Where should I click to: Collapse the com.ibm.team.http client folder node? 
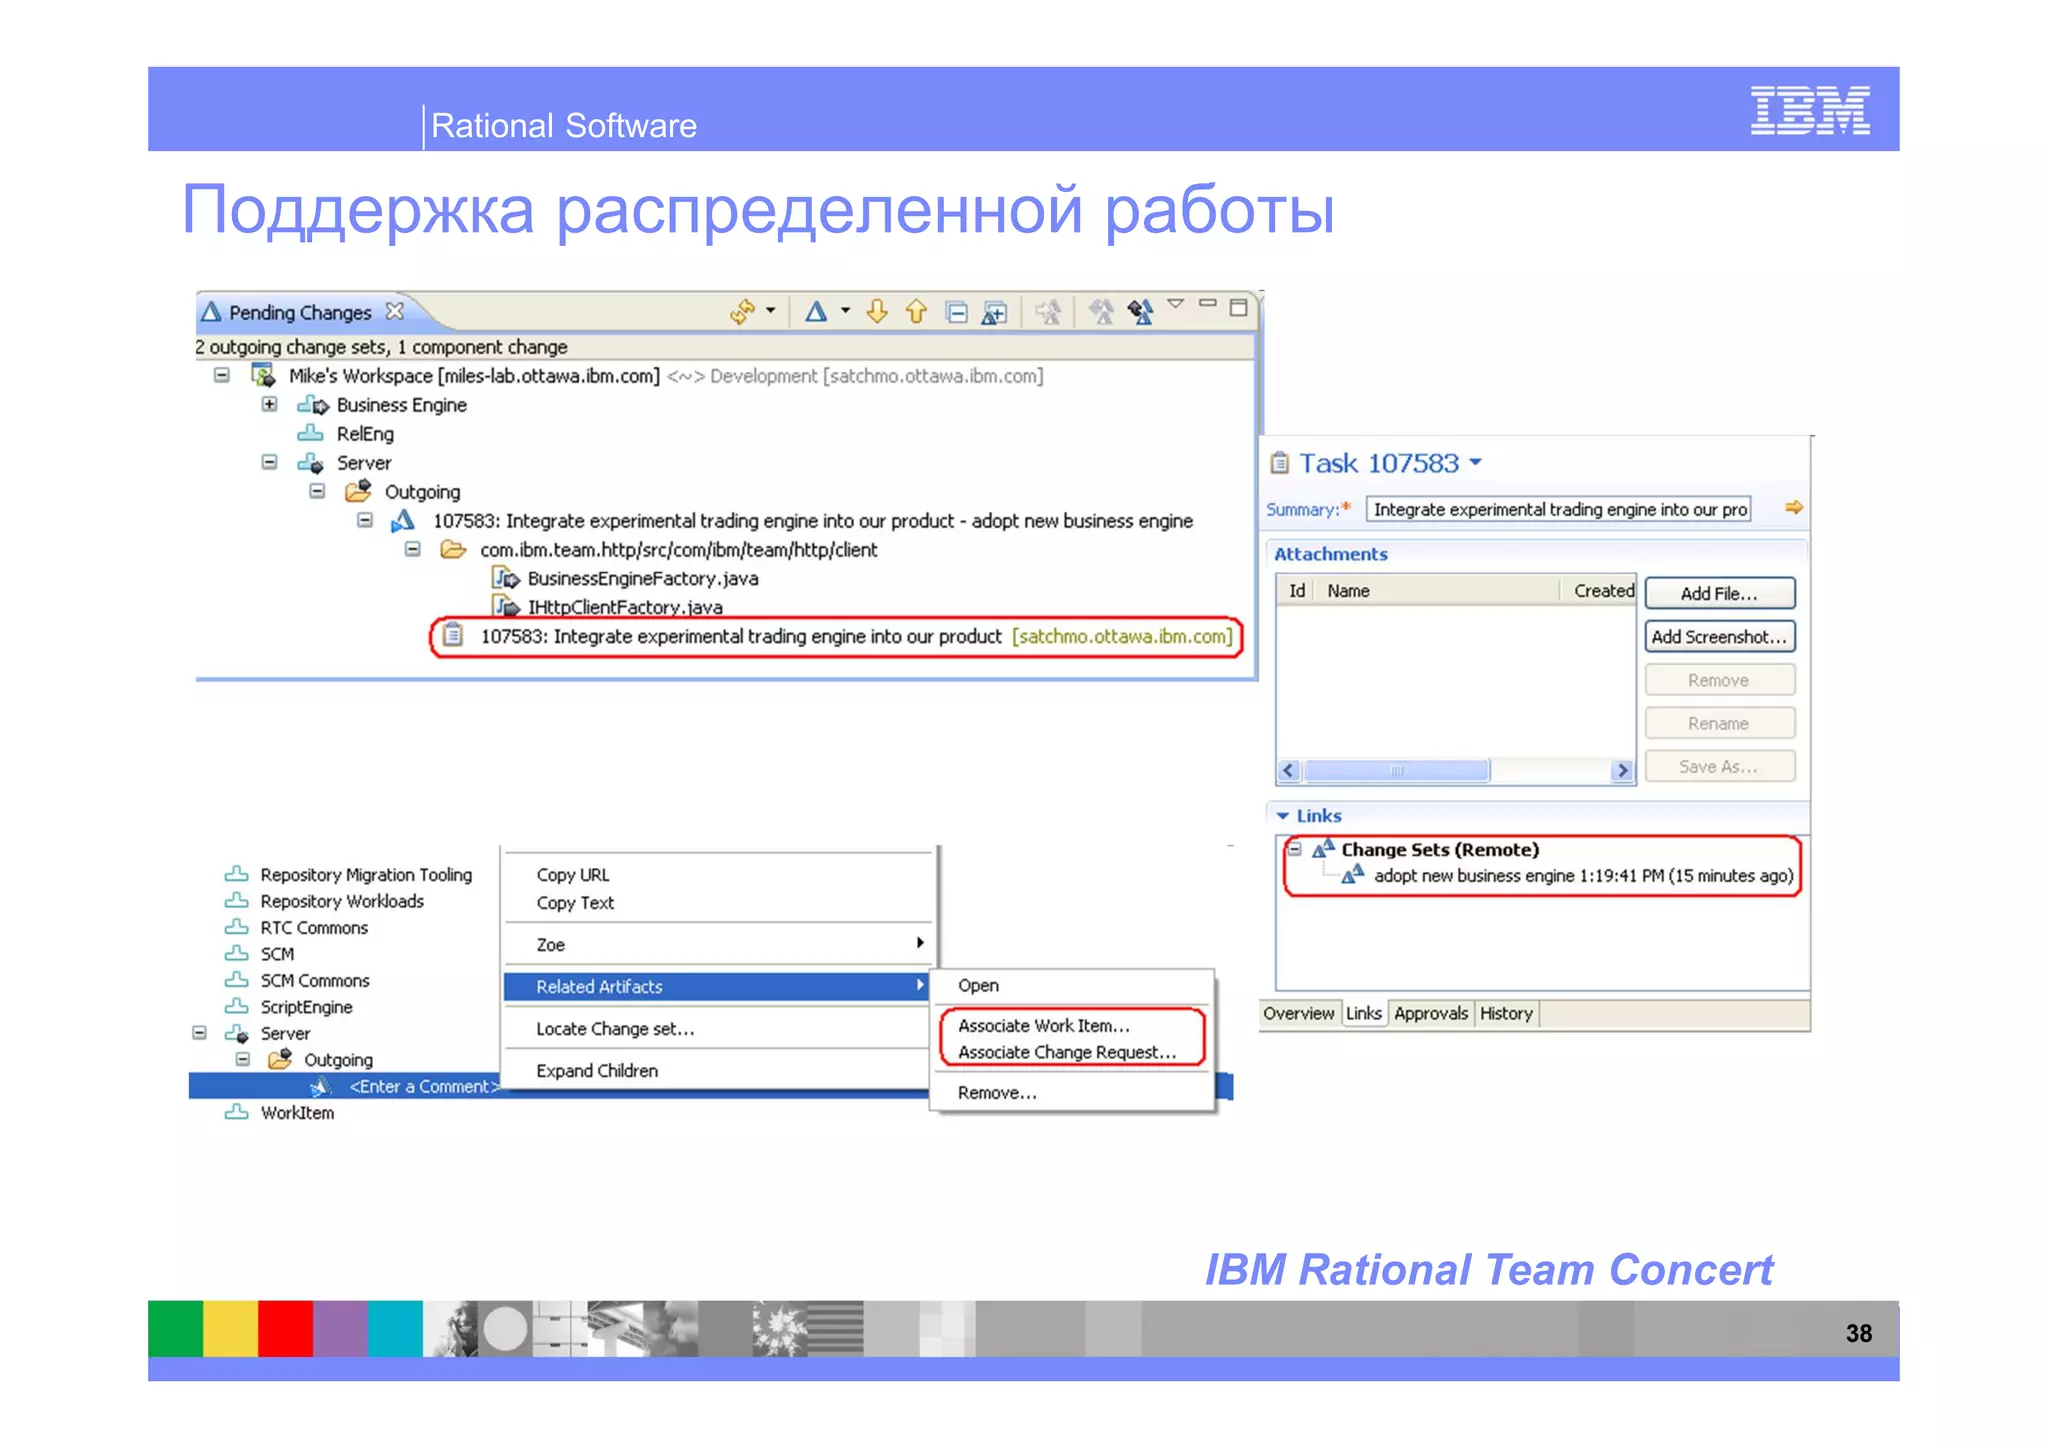tap(412, 549)
